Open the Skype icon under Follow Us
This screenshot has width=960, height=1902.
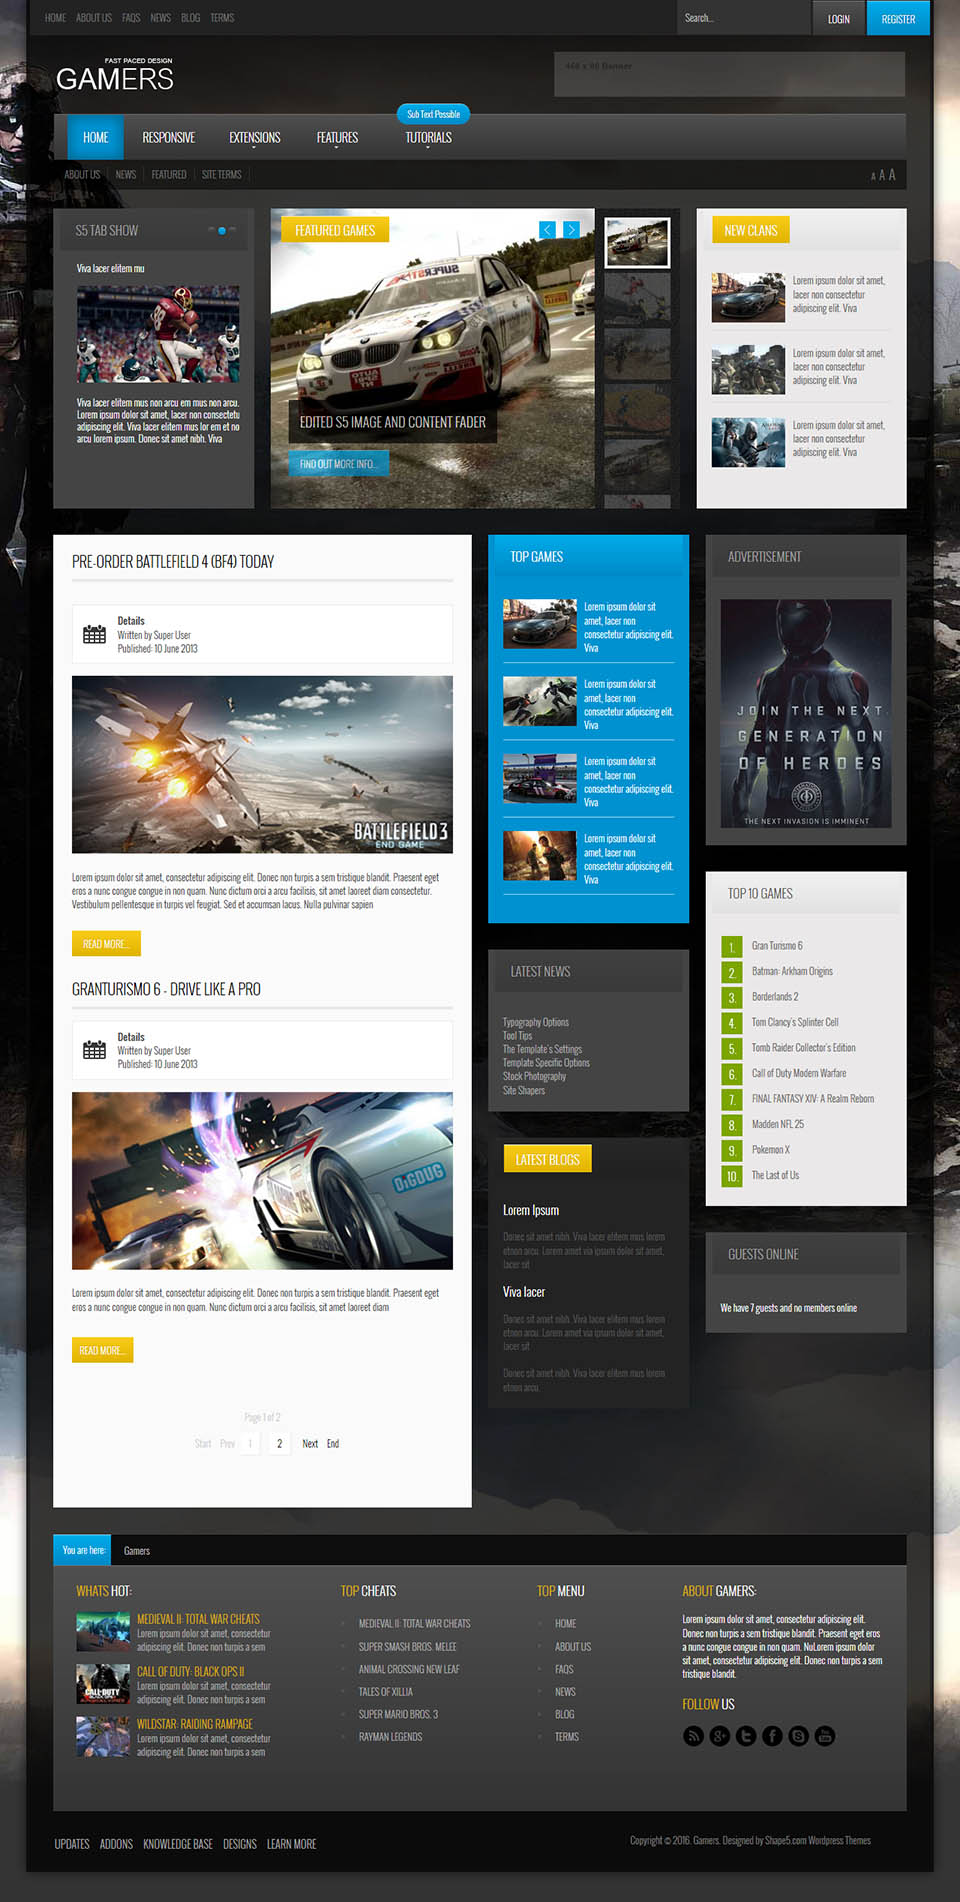pyautogui.click(x=798, y=1736)
